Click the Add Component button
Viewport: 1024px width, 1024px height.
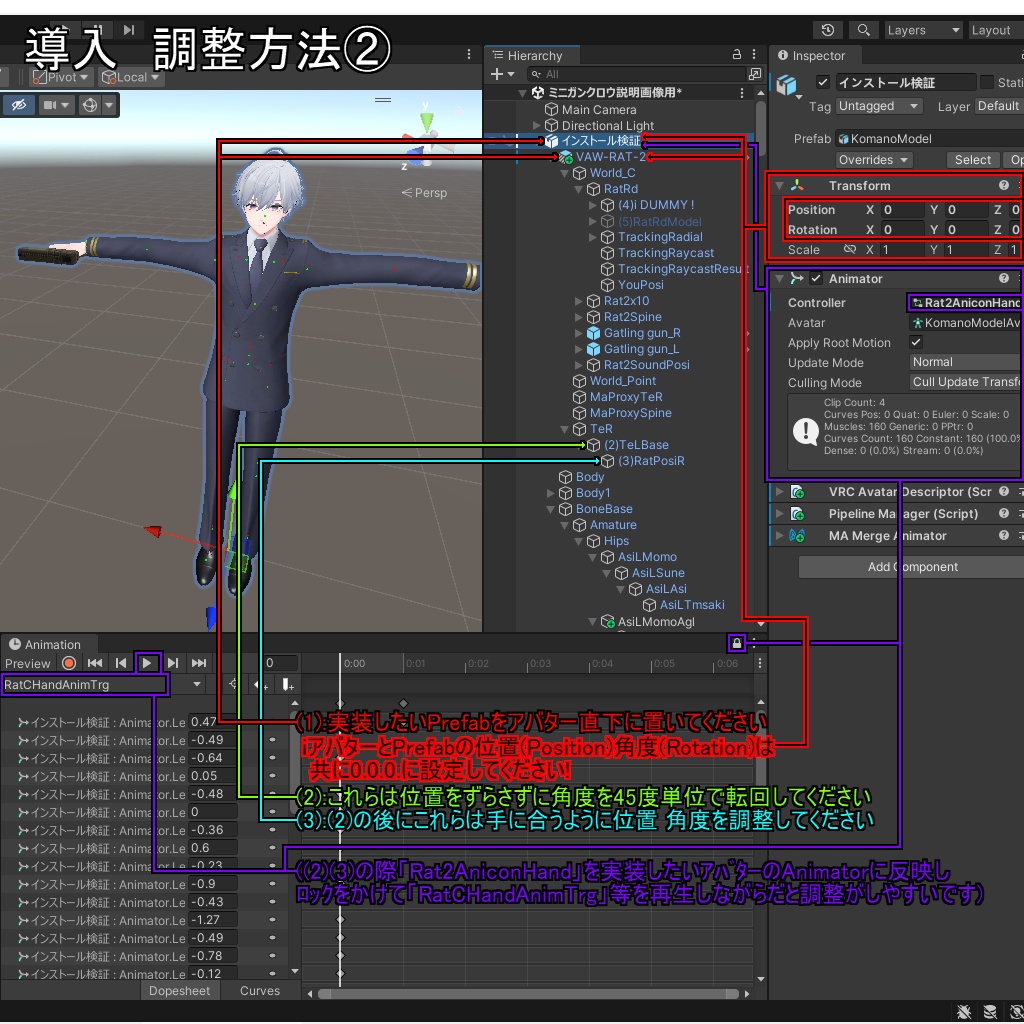pyautogui.click(x=912, y=567)
